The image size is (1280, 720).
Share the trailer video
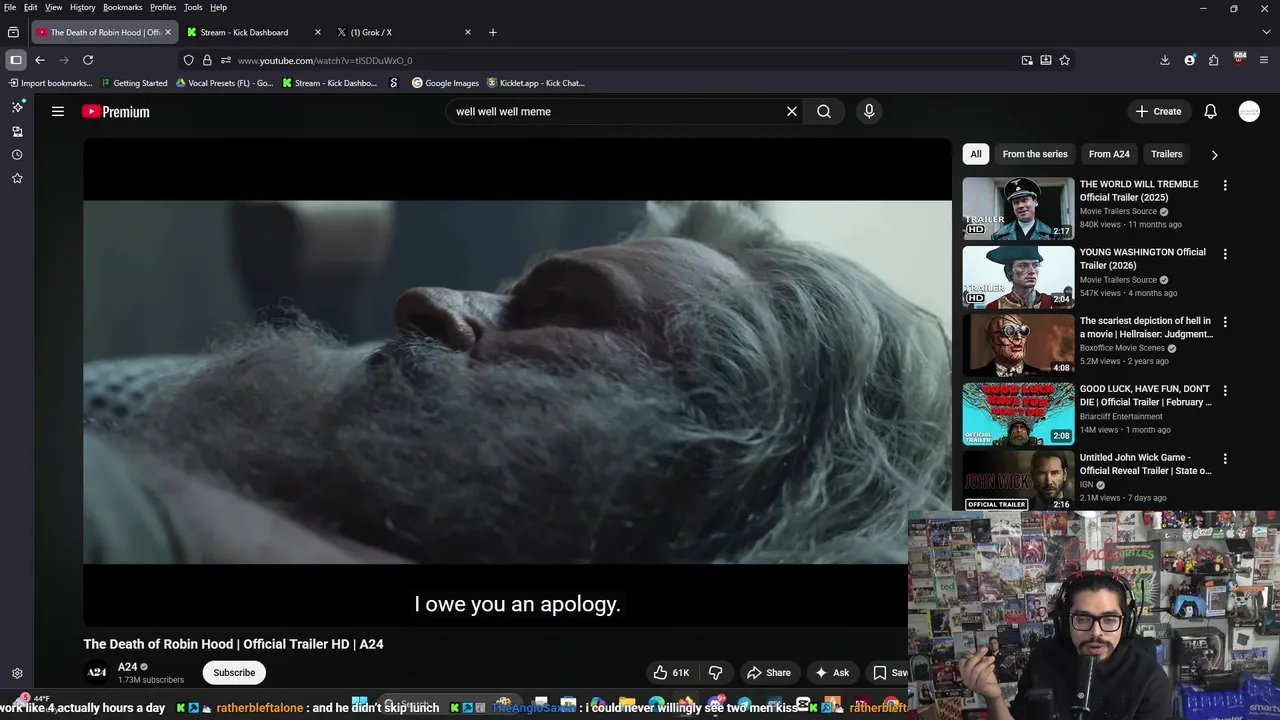(769, 673)
